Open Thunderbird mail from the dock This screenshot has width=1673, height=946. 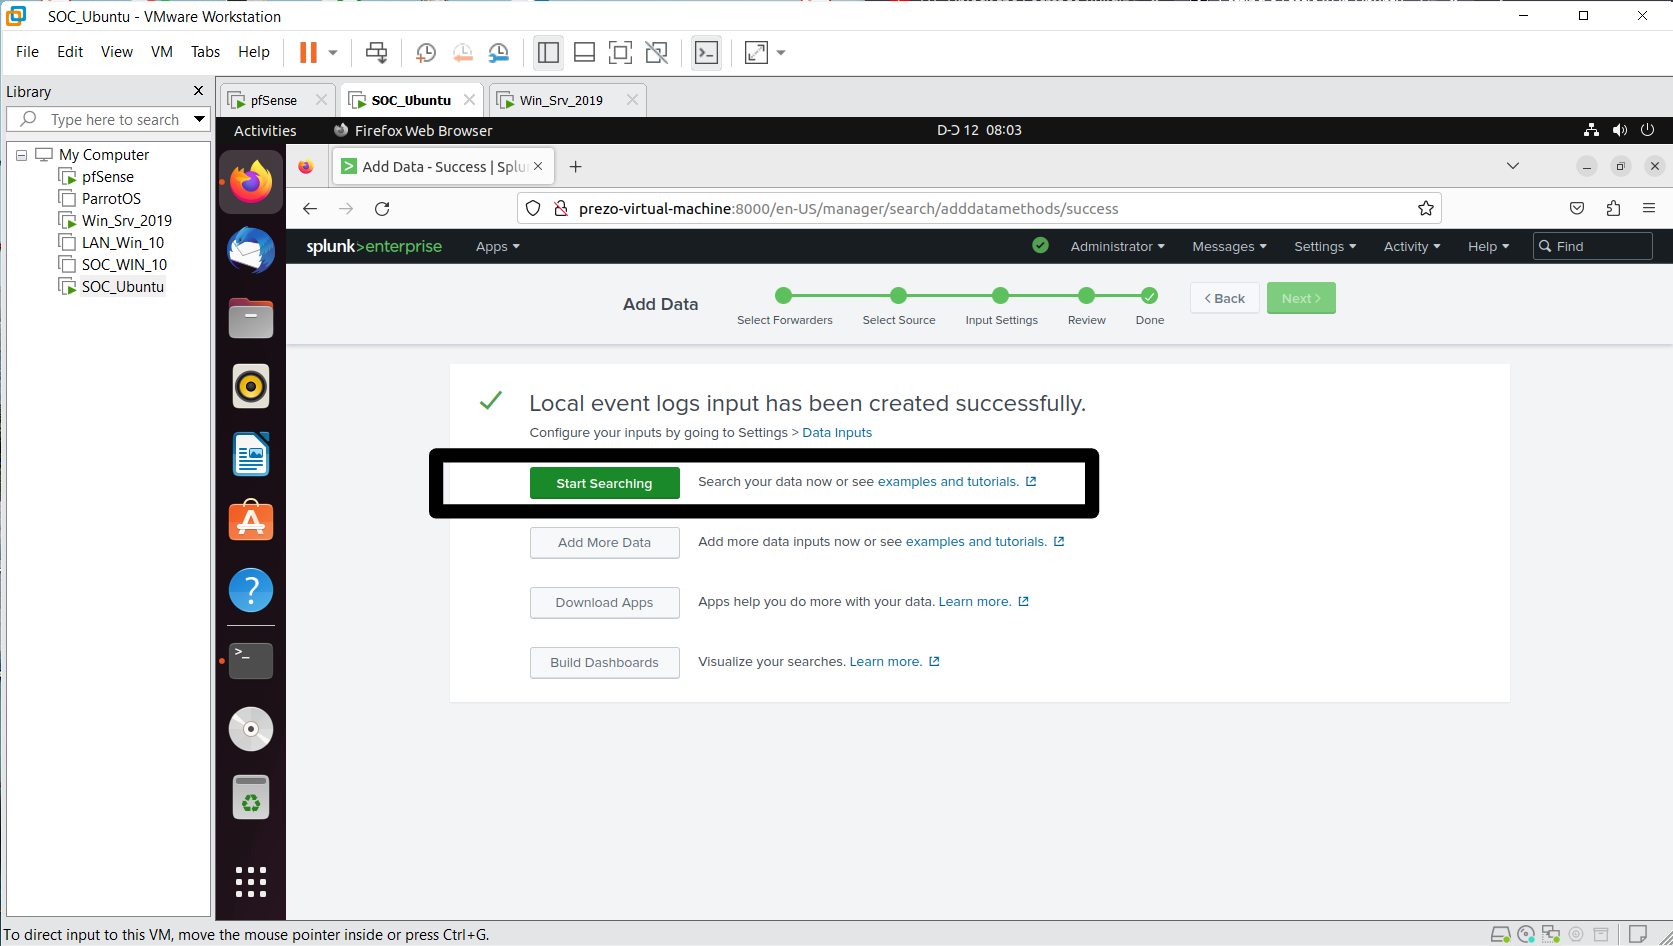251,250
